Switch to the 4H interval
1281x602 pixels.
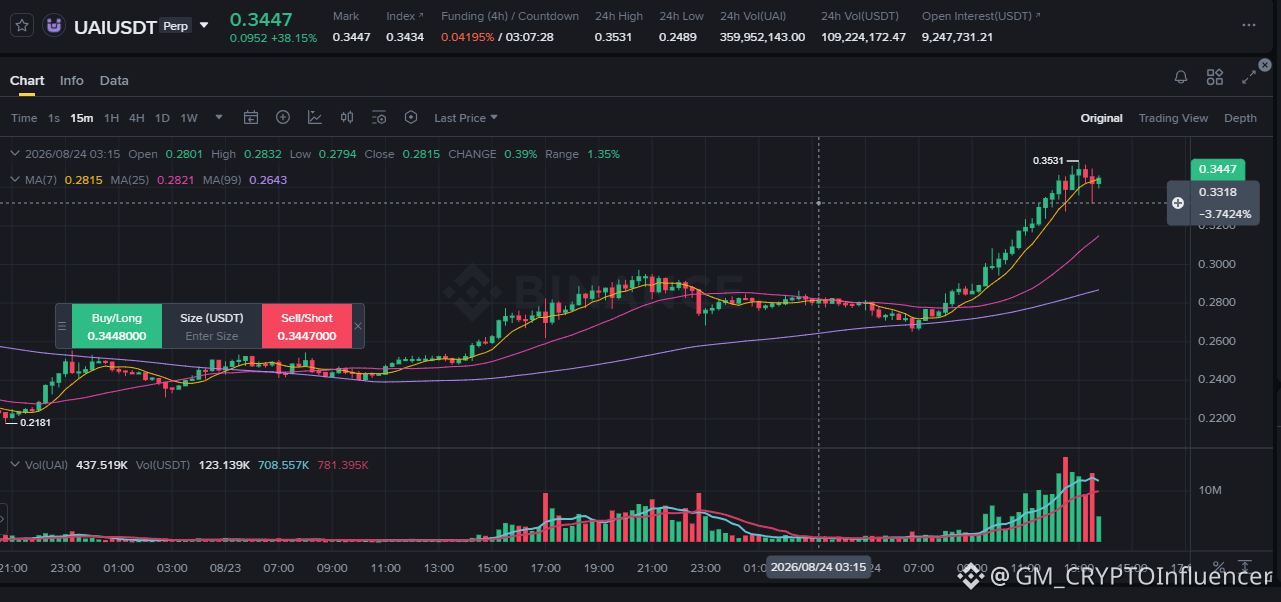137,118
